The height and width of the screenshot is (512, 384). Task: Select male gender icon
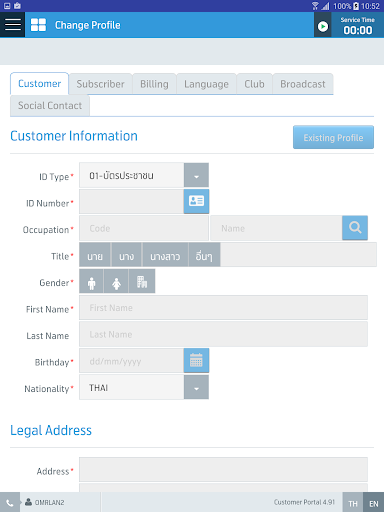(91, 282)
